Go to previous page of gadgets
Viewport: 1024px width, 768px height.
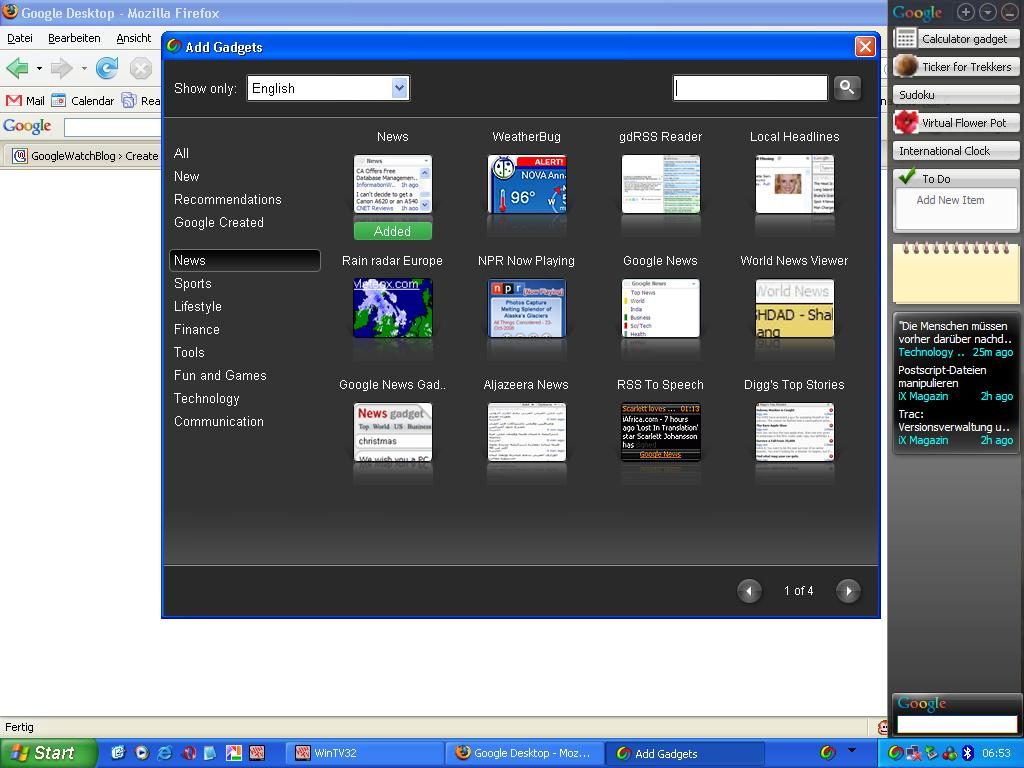749,591
